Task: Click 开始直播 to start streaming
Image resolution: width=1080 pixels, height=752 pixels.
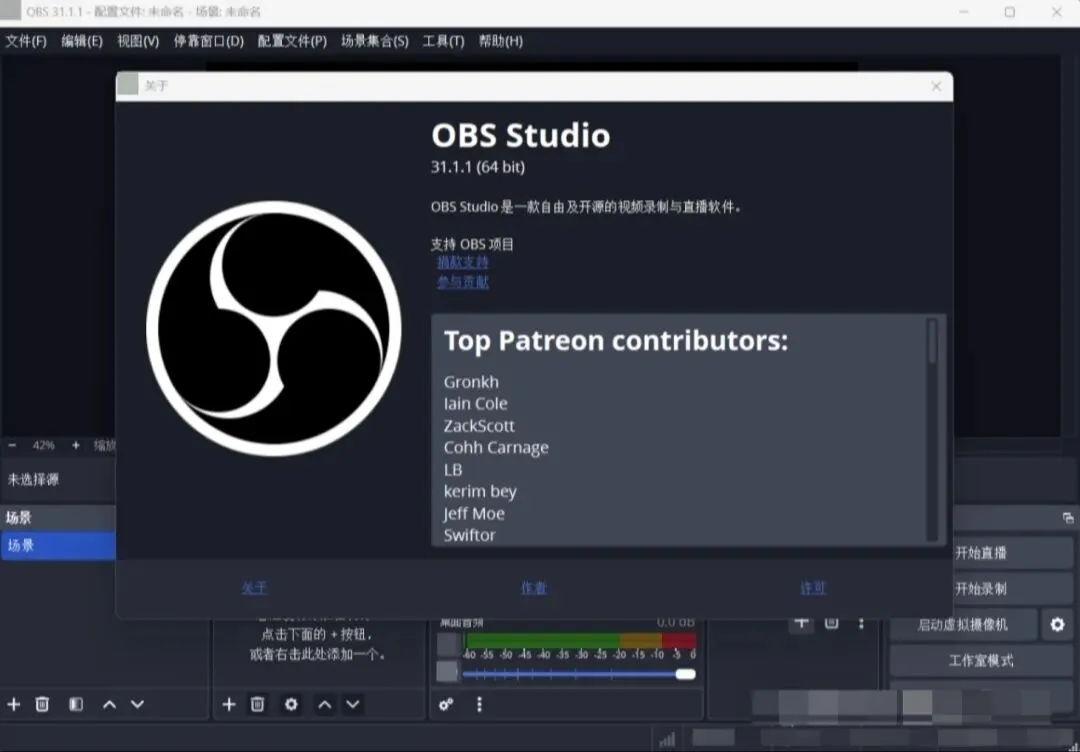Action: (x=1013, y=553)
